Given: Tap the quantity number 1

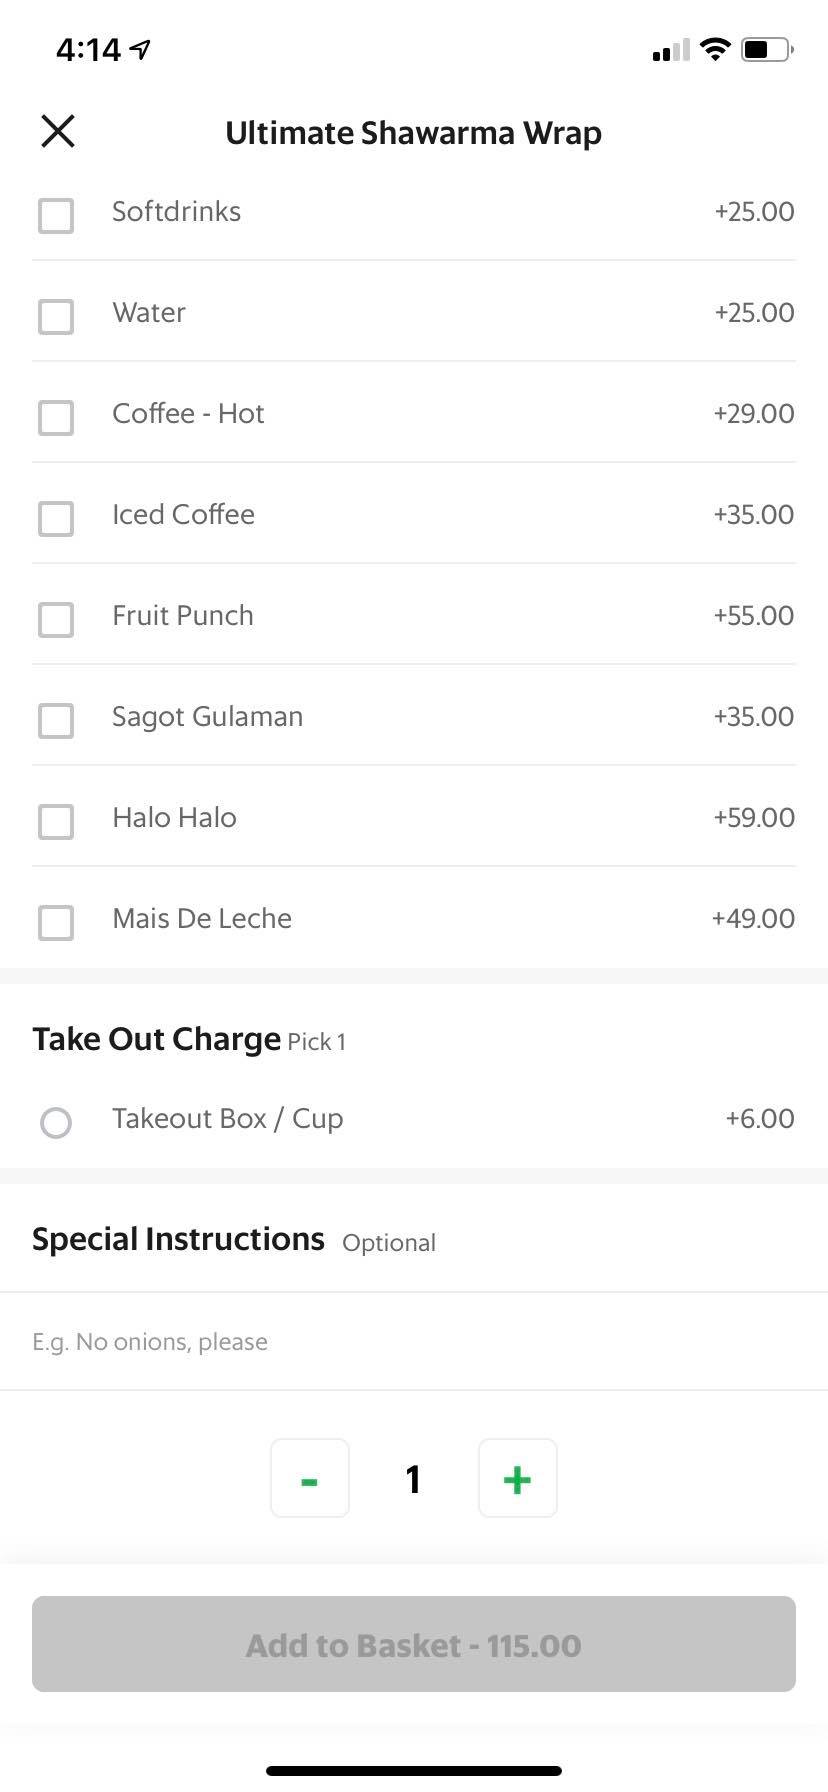Looking at the screenshot, I should tap(413, 1479).
